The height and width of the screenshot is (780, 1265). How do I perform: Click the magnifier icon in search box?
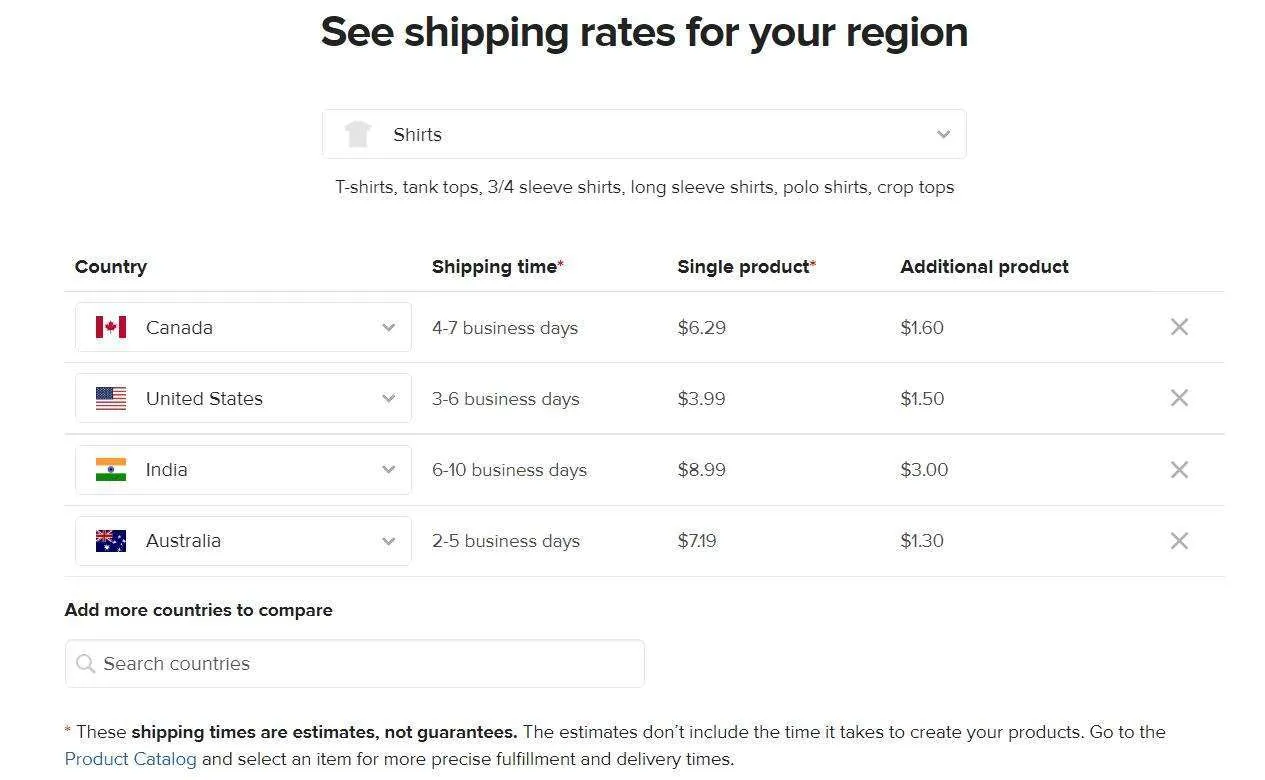click(86, 664)
